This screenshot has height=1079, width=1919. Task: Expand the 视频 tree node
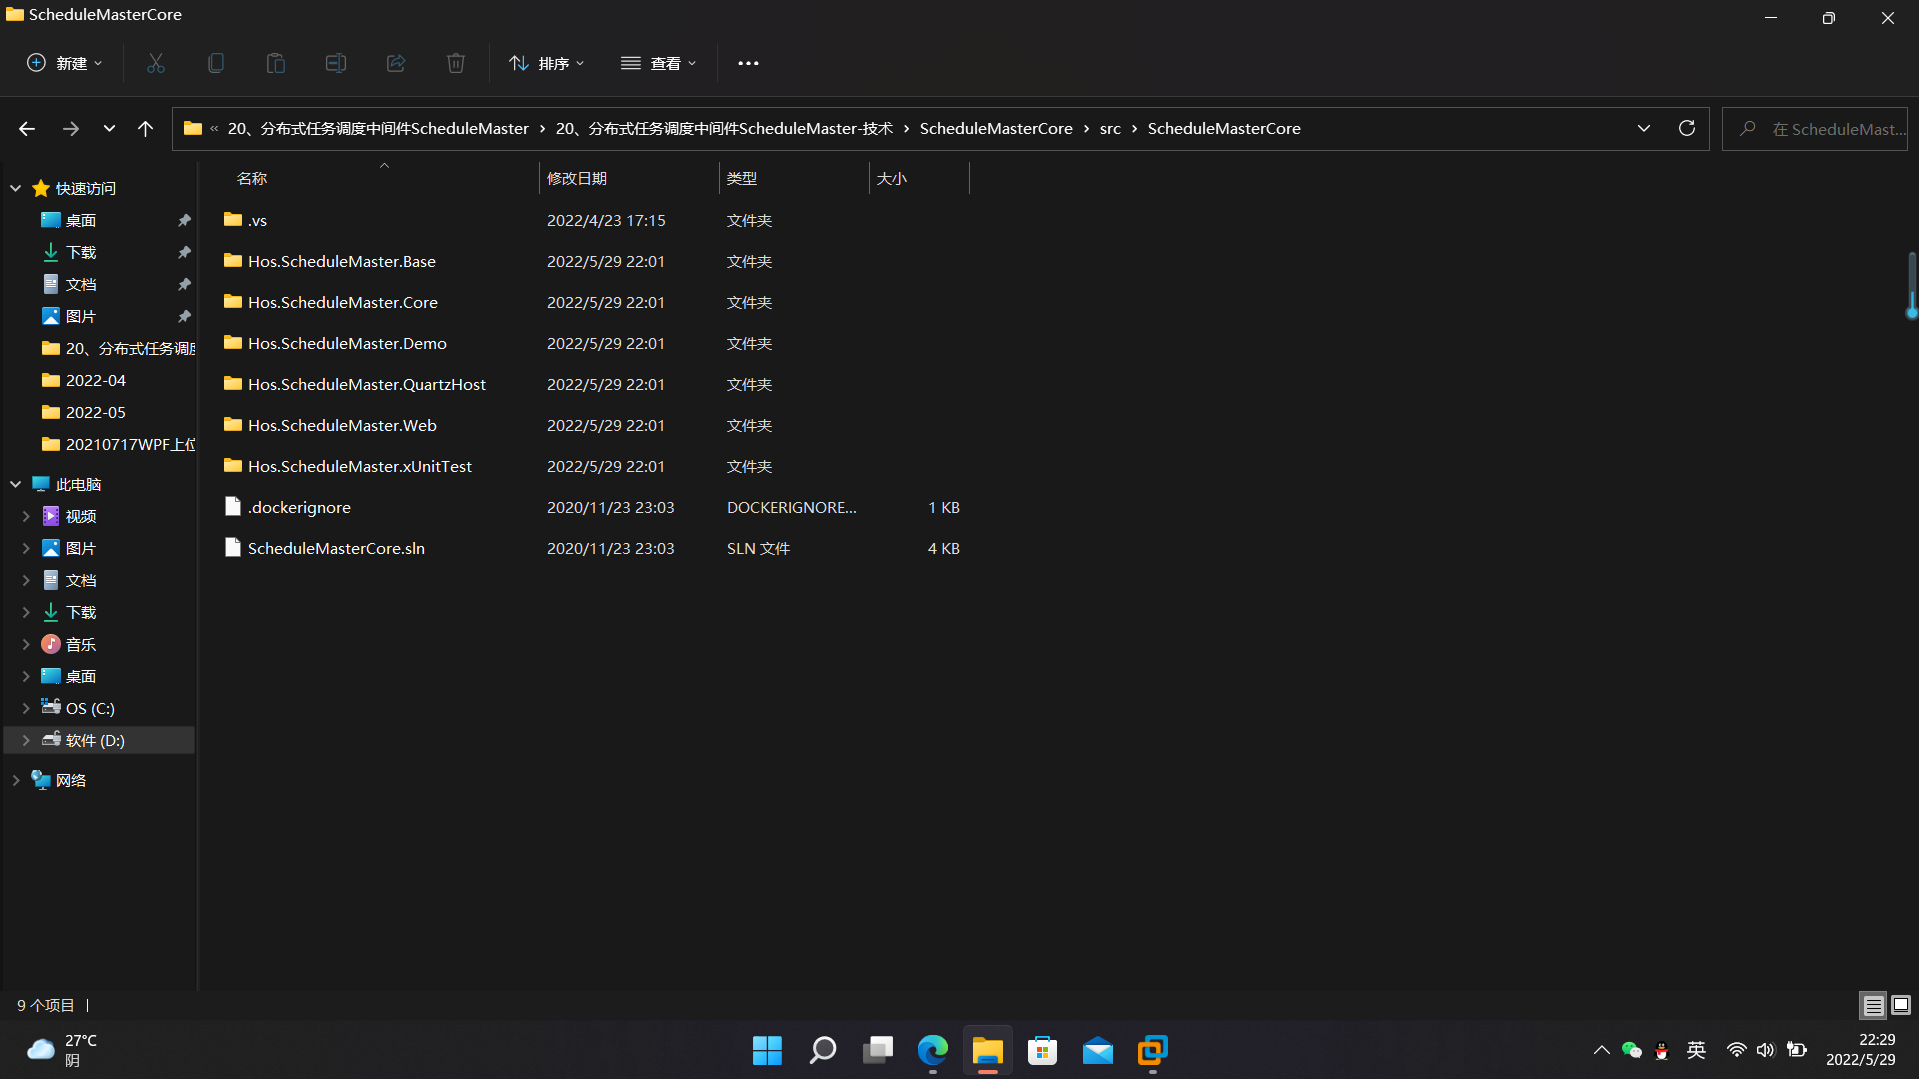click(26, 516)
